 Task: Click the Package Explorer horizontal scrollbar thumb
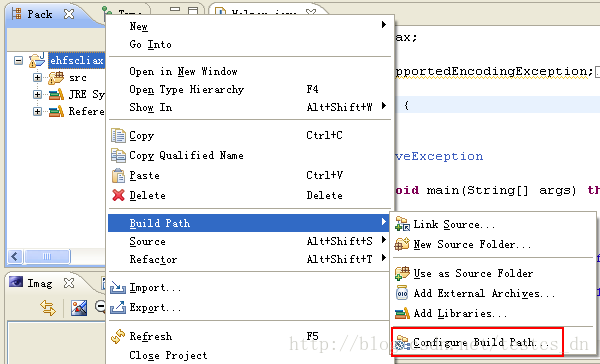click(47, 256)
